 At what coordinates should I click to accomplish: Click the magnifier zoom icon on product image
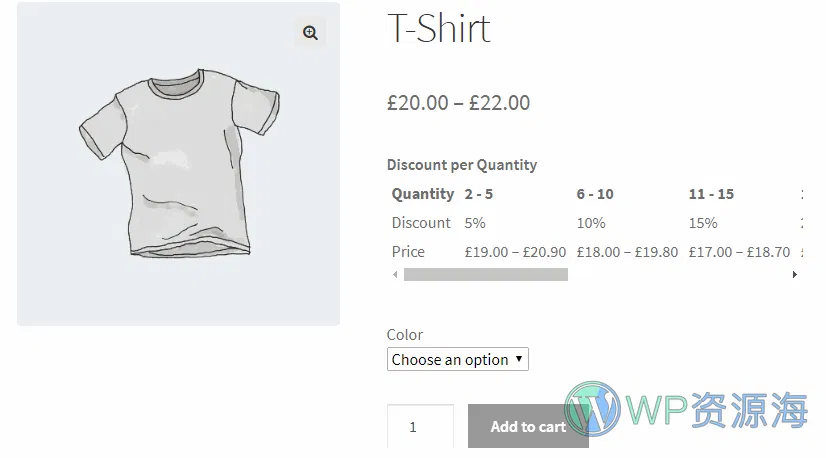[x=310, y=33]
